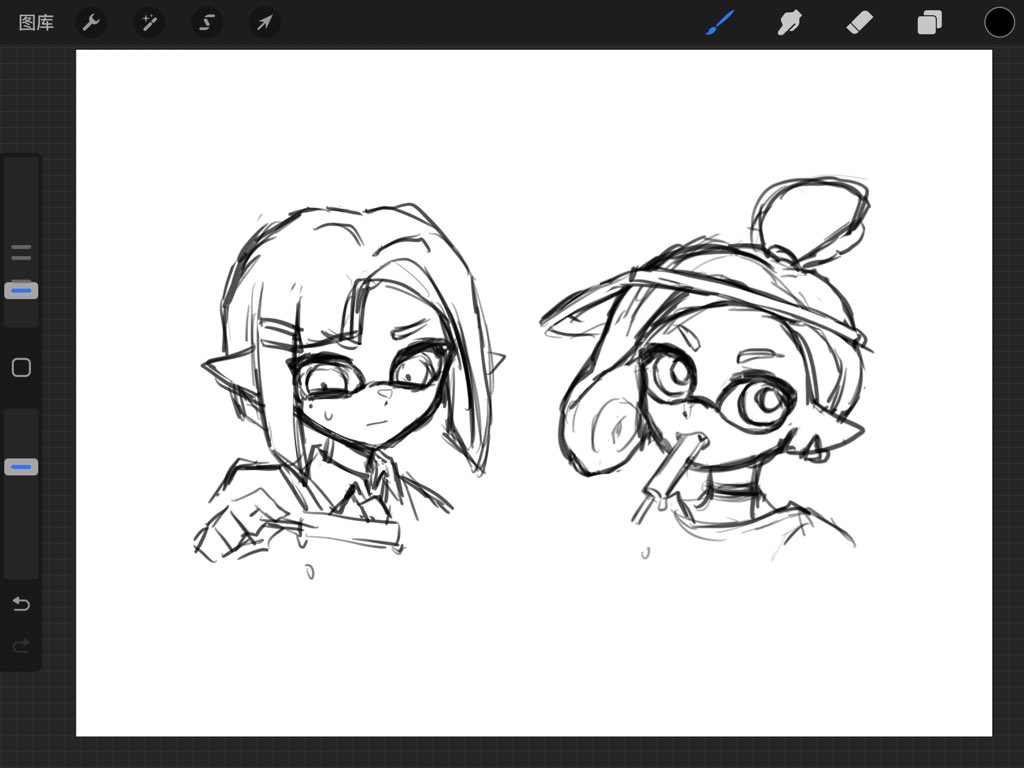
Task: Tap the square Modify button in sidebar
Action: point(21,368)
